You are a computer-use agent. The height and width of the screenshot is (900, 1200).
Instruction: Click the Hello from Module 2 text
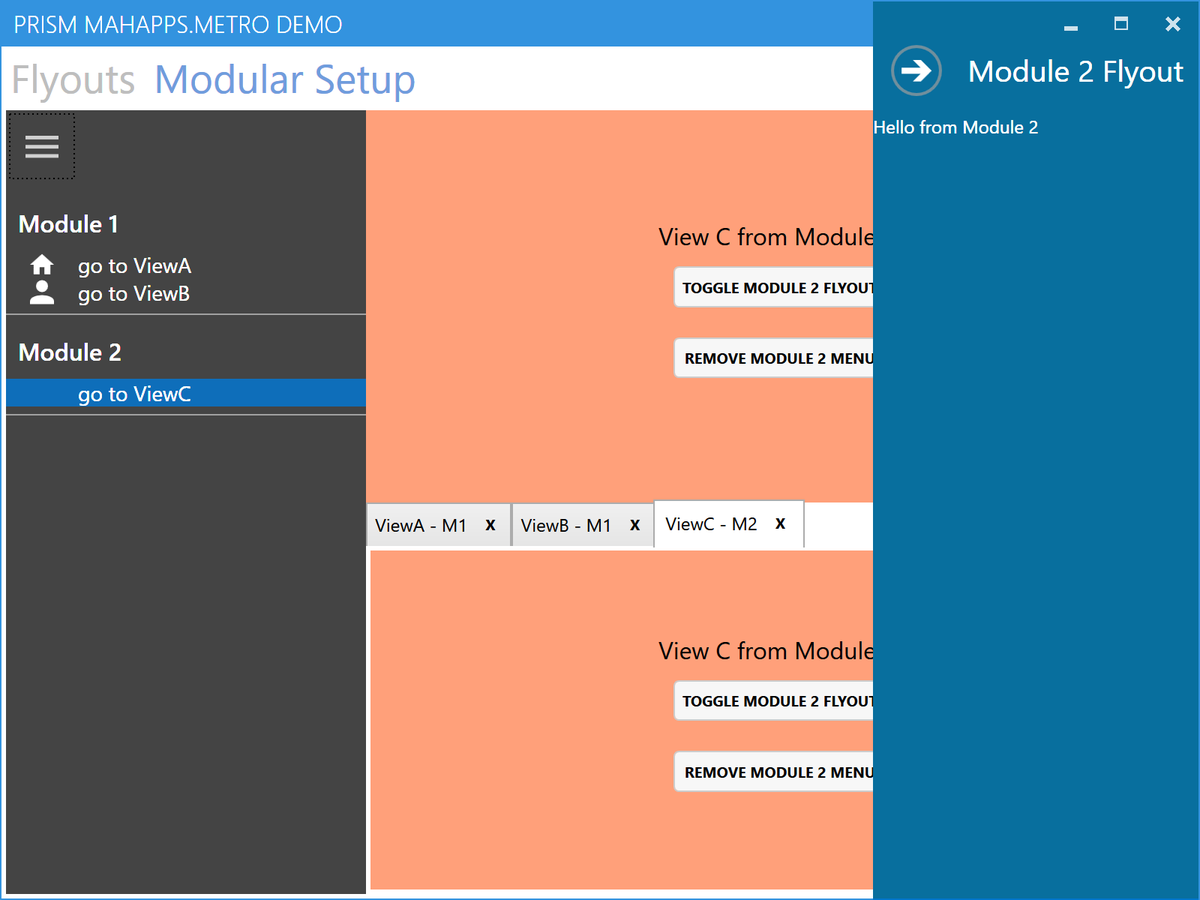(956, 127)
